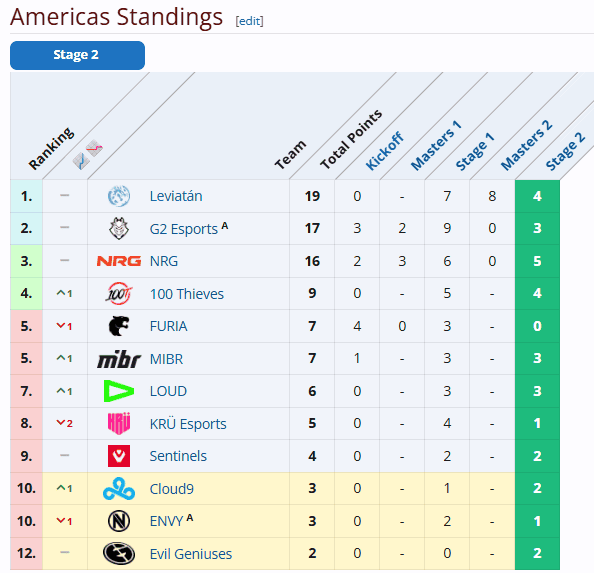This screenshot has width=594, height=573.
Task: Click the red Sentinels logo
Action: (119, 456)
